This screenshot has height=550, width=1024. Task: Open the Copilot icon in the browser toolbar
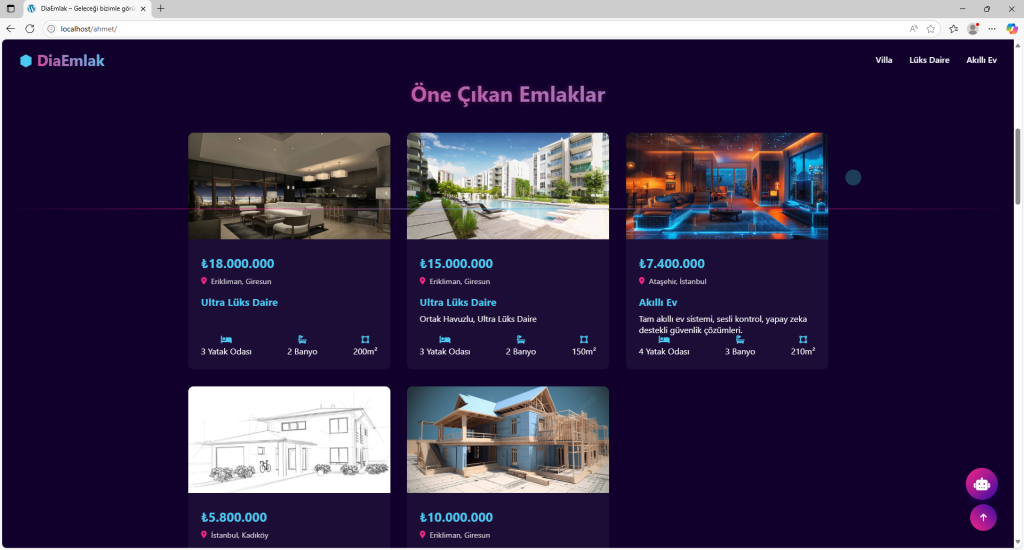click(x=1012, y=29)
